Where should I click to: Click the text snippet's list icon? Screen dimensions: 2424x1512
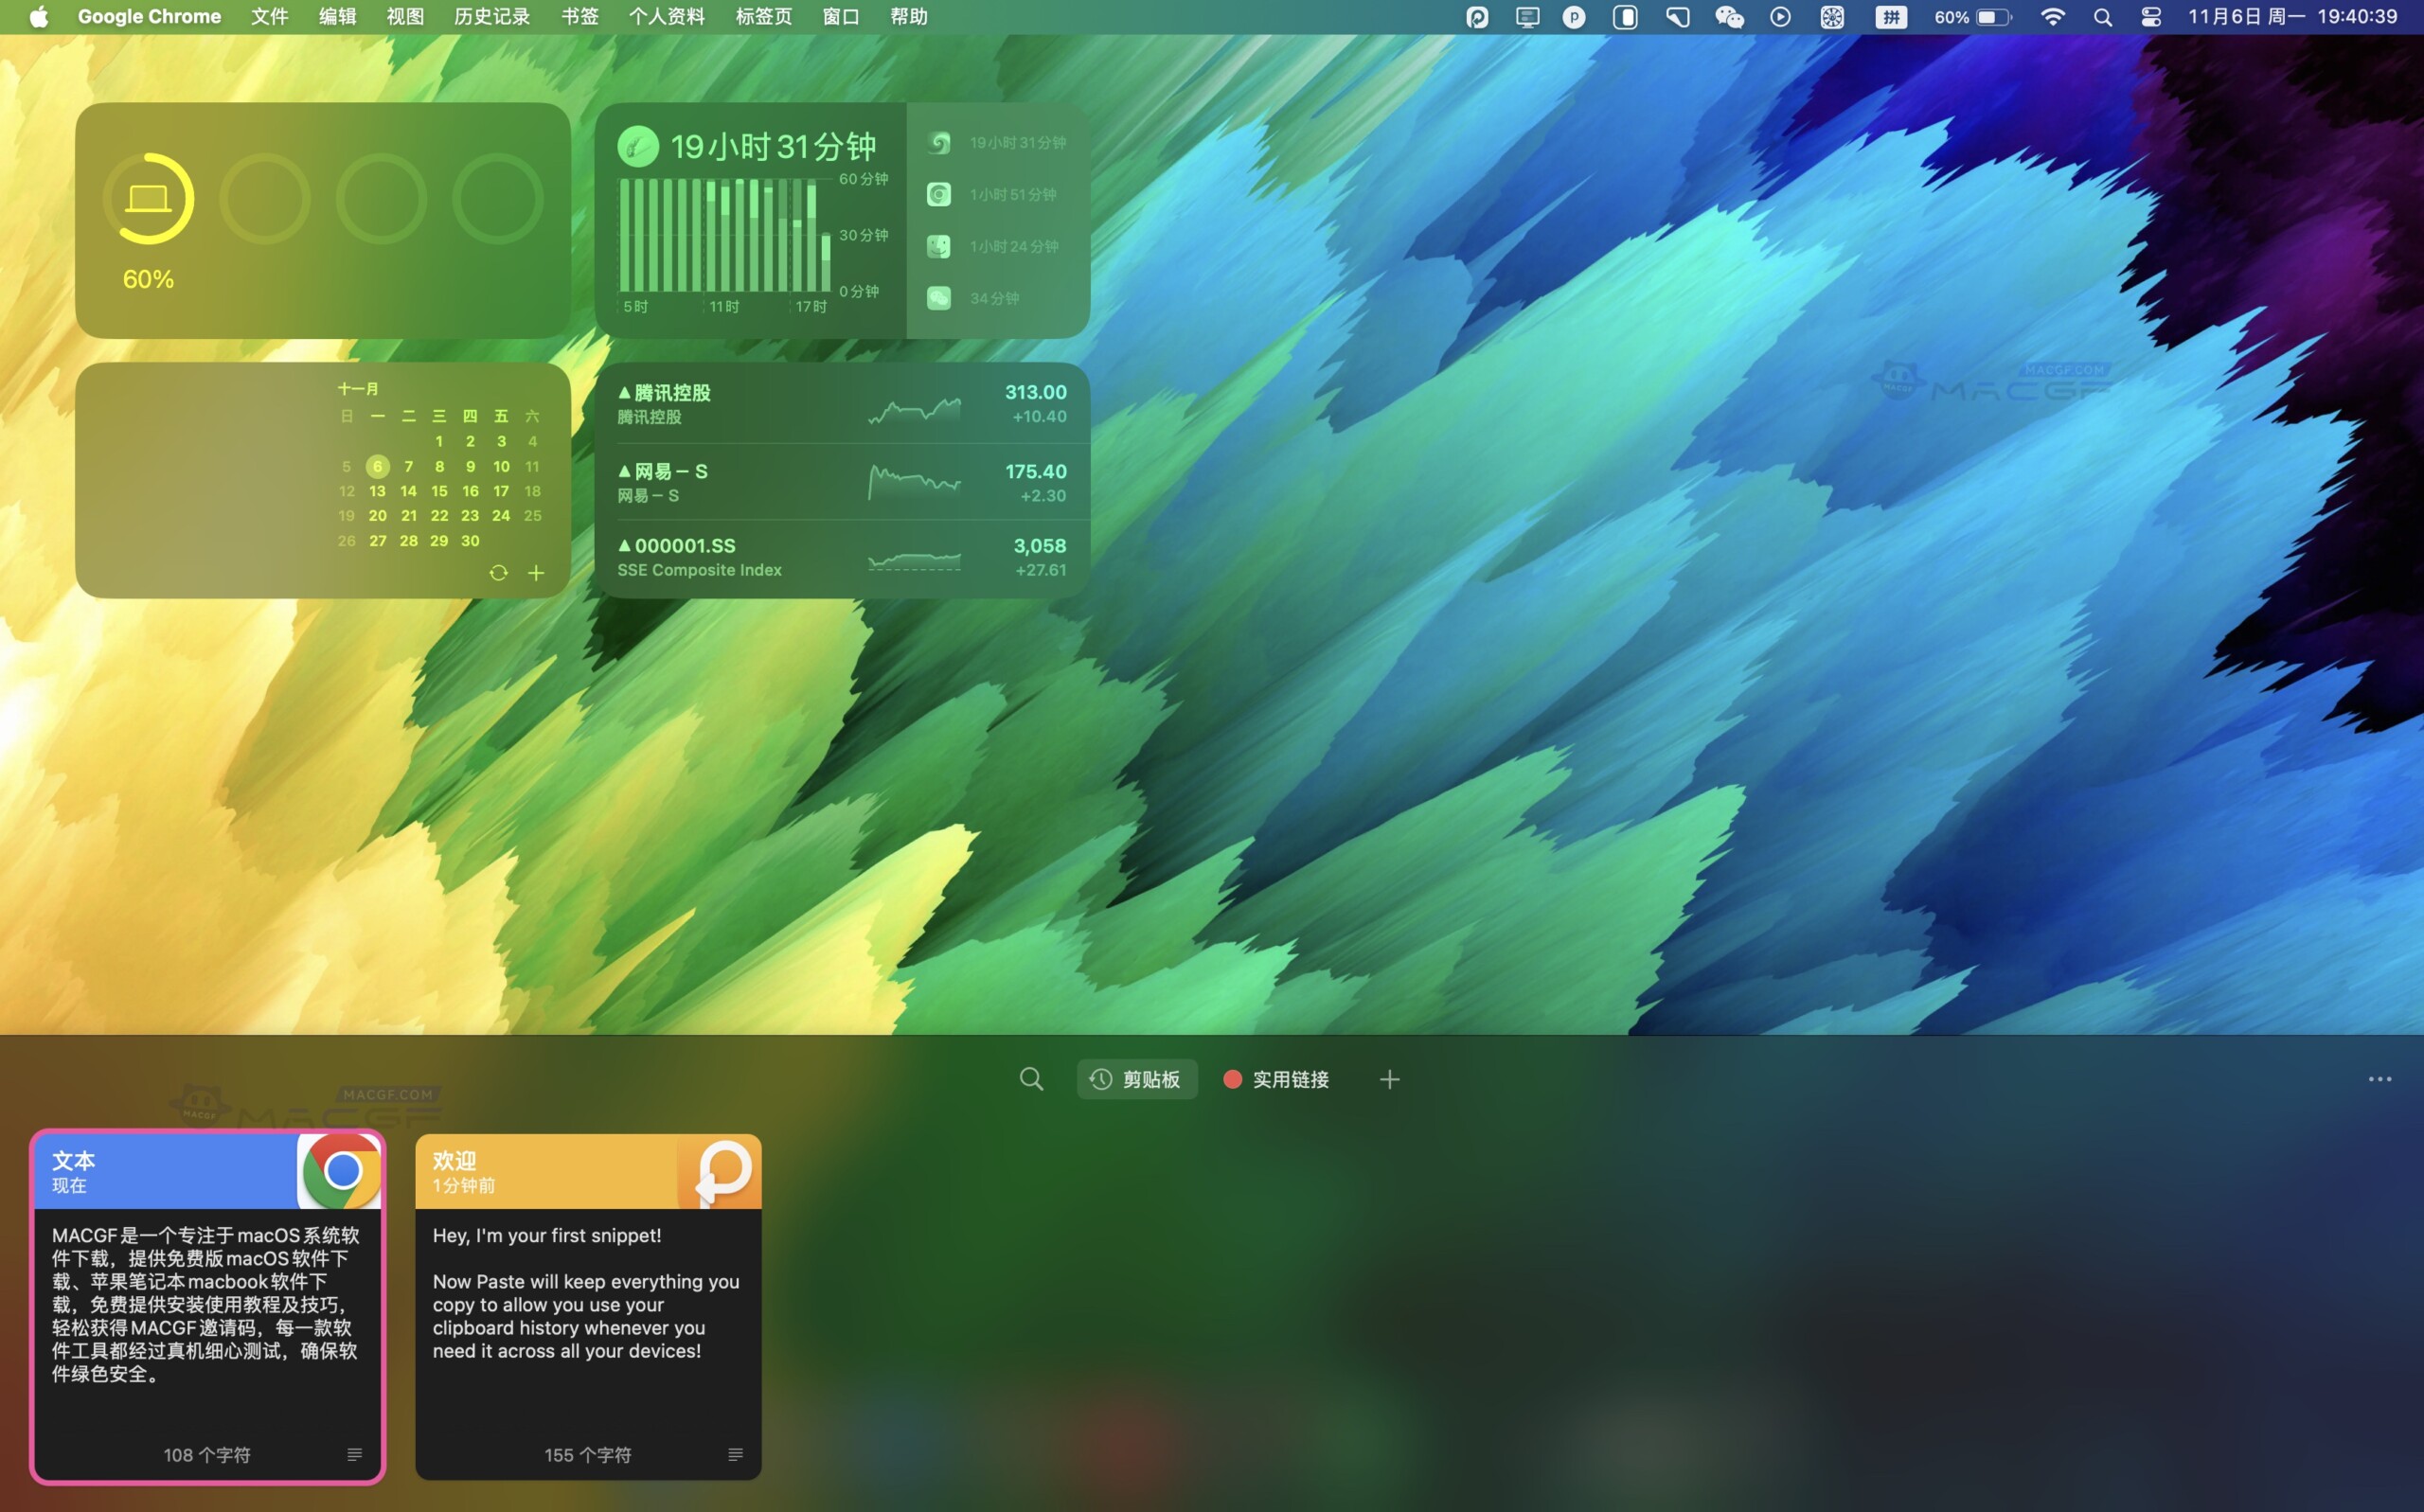(x=354, y=1455)
